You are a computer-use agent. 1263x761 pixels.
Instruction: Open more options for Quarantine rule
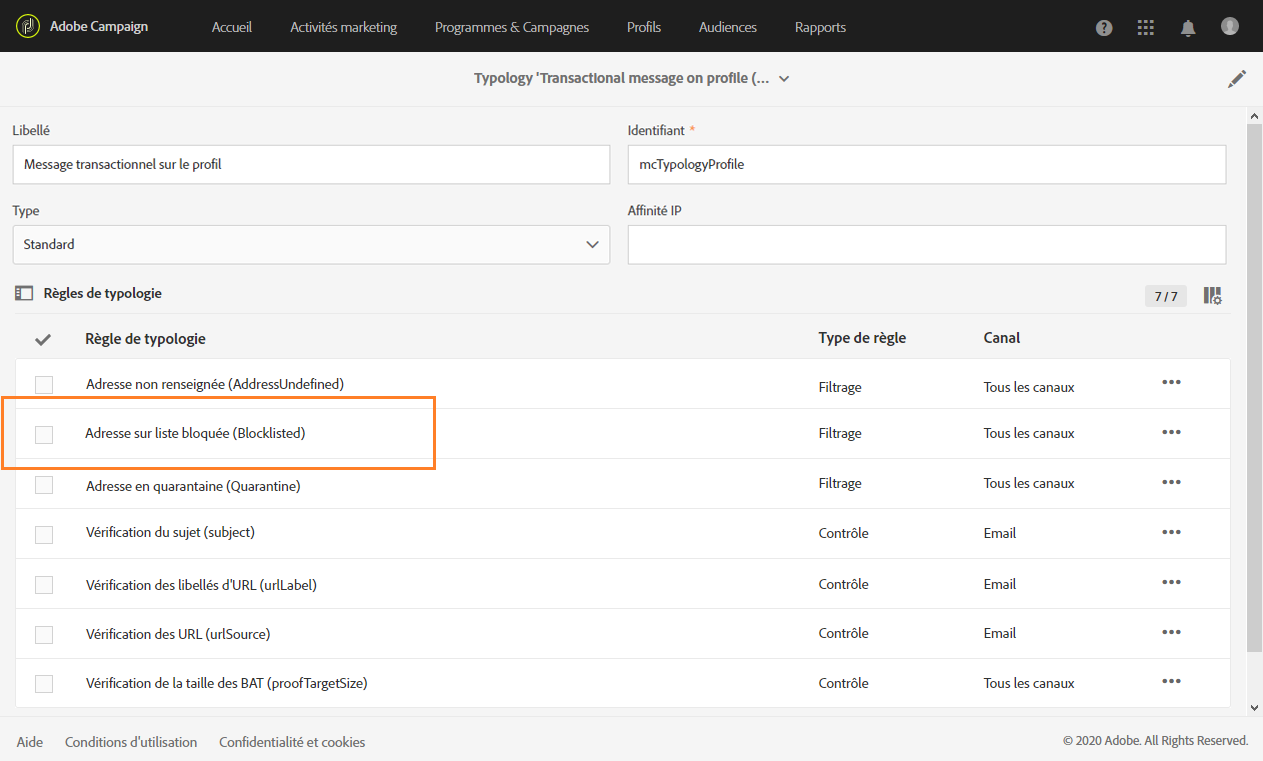point(1171,482)
